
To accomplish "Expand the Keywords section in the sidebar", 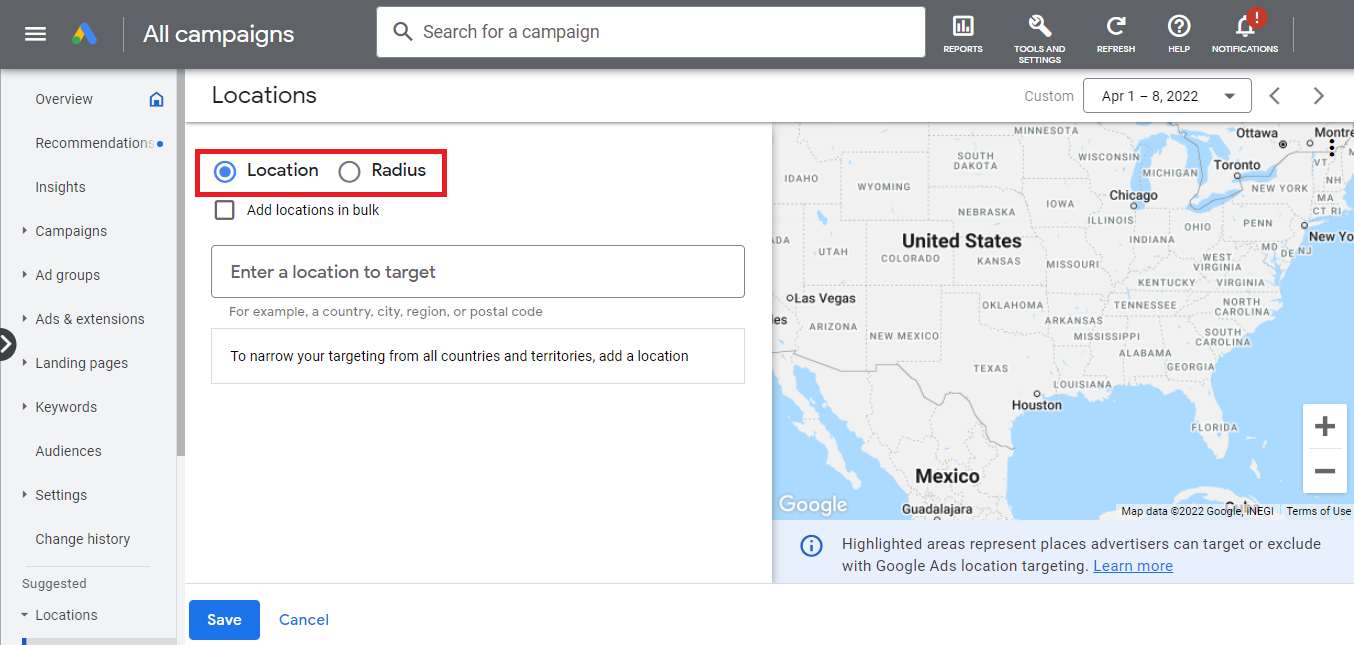I will [x=66, y=407].
